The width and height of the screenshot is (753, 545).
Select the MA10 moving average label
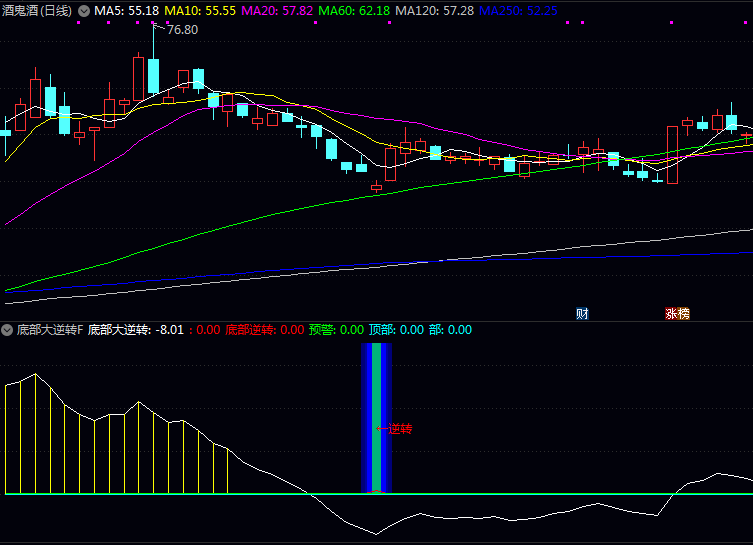click(200, 10)
